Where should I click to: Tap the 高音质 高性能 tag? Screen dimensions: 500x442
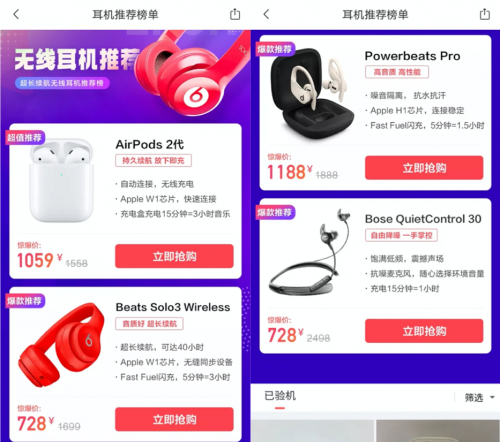click(x=397, y=72)
